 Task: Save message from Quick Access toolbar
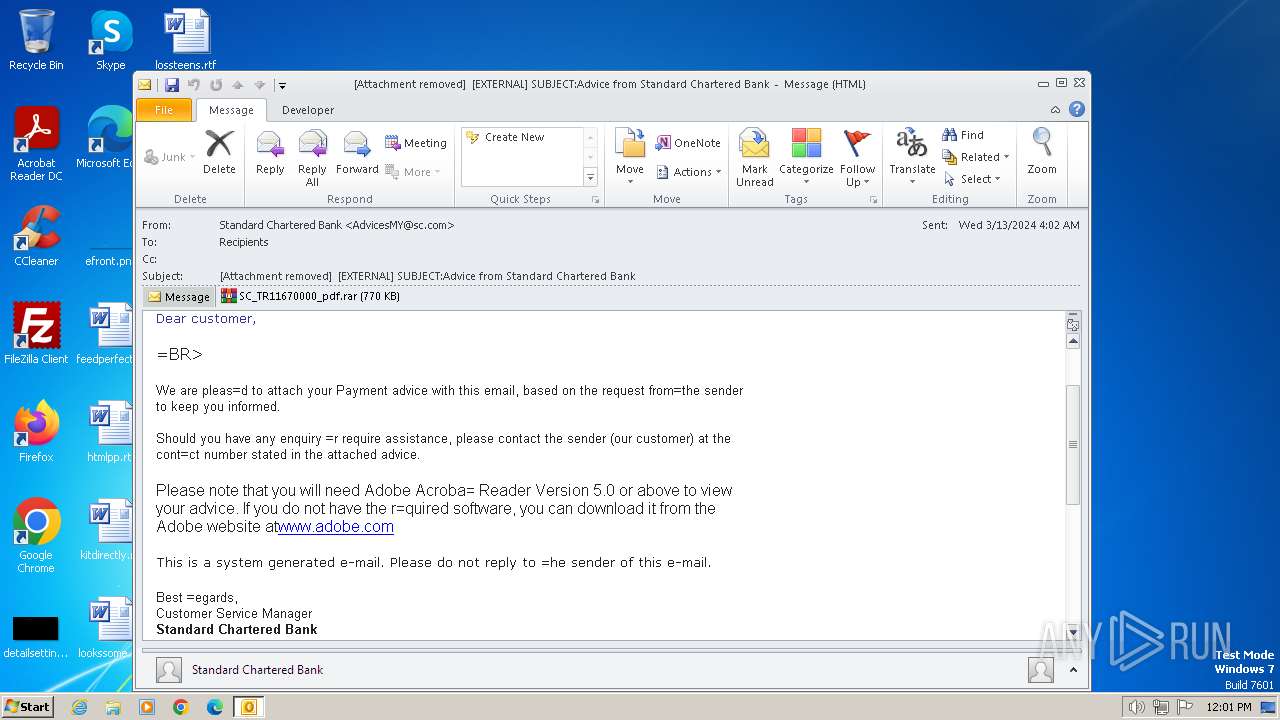coord(172,85)
